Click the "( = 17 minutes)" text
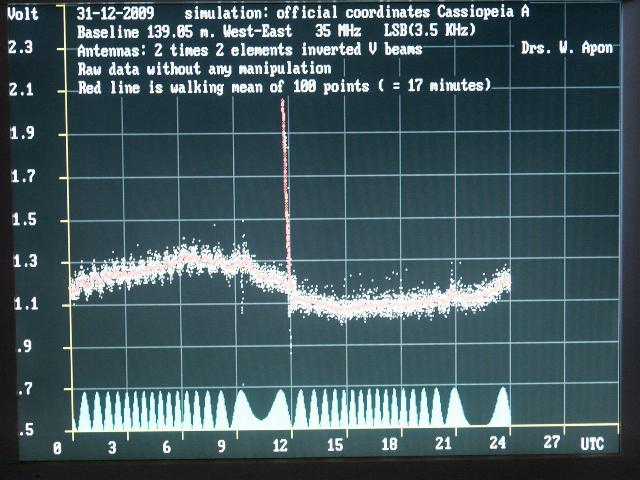 [434, 86]
